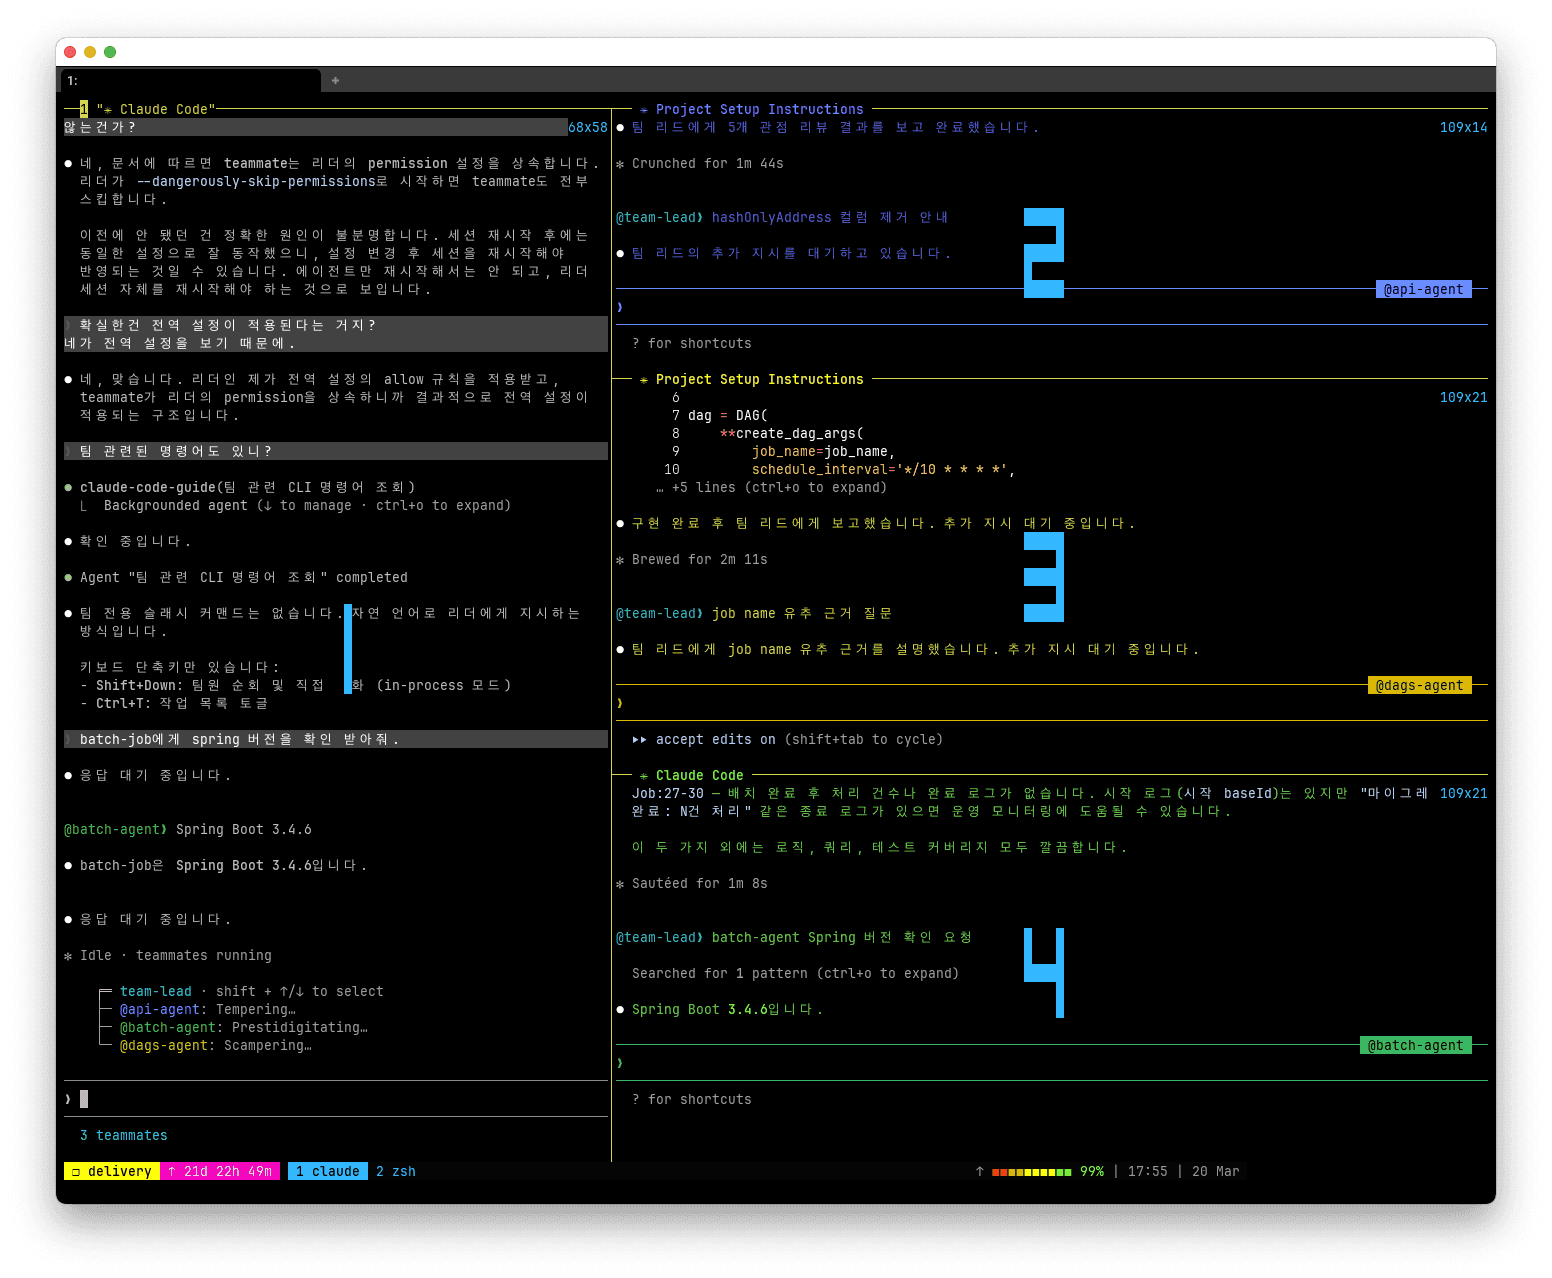Click the large pane number 4 indicator
This screenshot has width=1552, height=1278.
tap(1044, 971)
